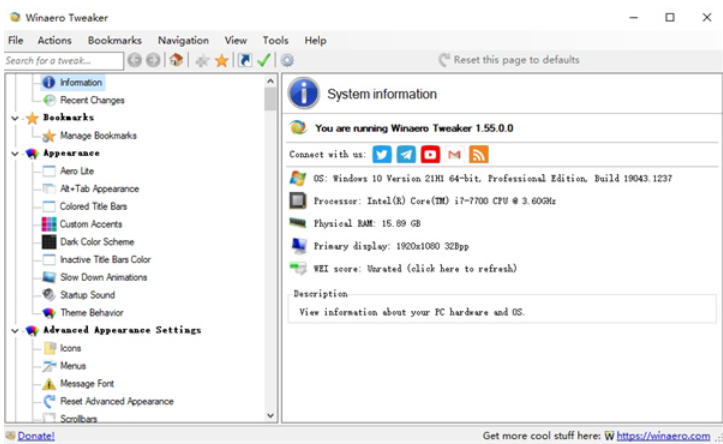Open the YouTube social icon
This screenshot has height=444, width=723.
430,154
